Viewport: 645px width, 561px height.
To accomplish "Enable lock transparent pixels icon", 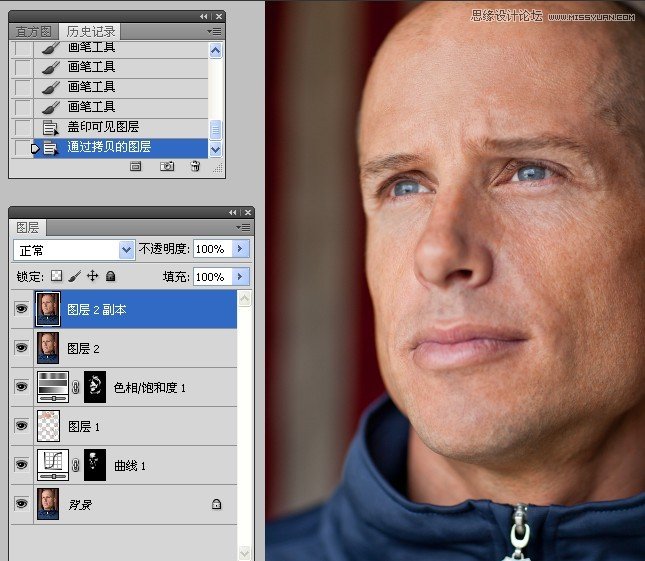I will click(57, 276).
